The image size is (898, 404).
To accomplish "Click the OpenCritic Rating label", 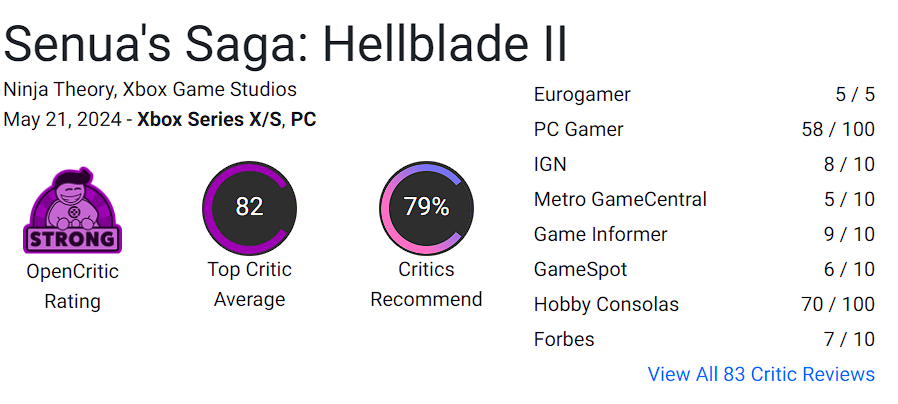I will pyautogui.click(x=72, y=286).
